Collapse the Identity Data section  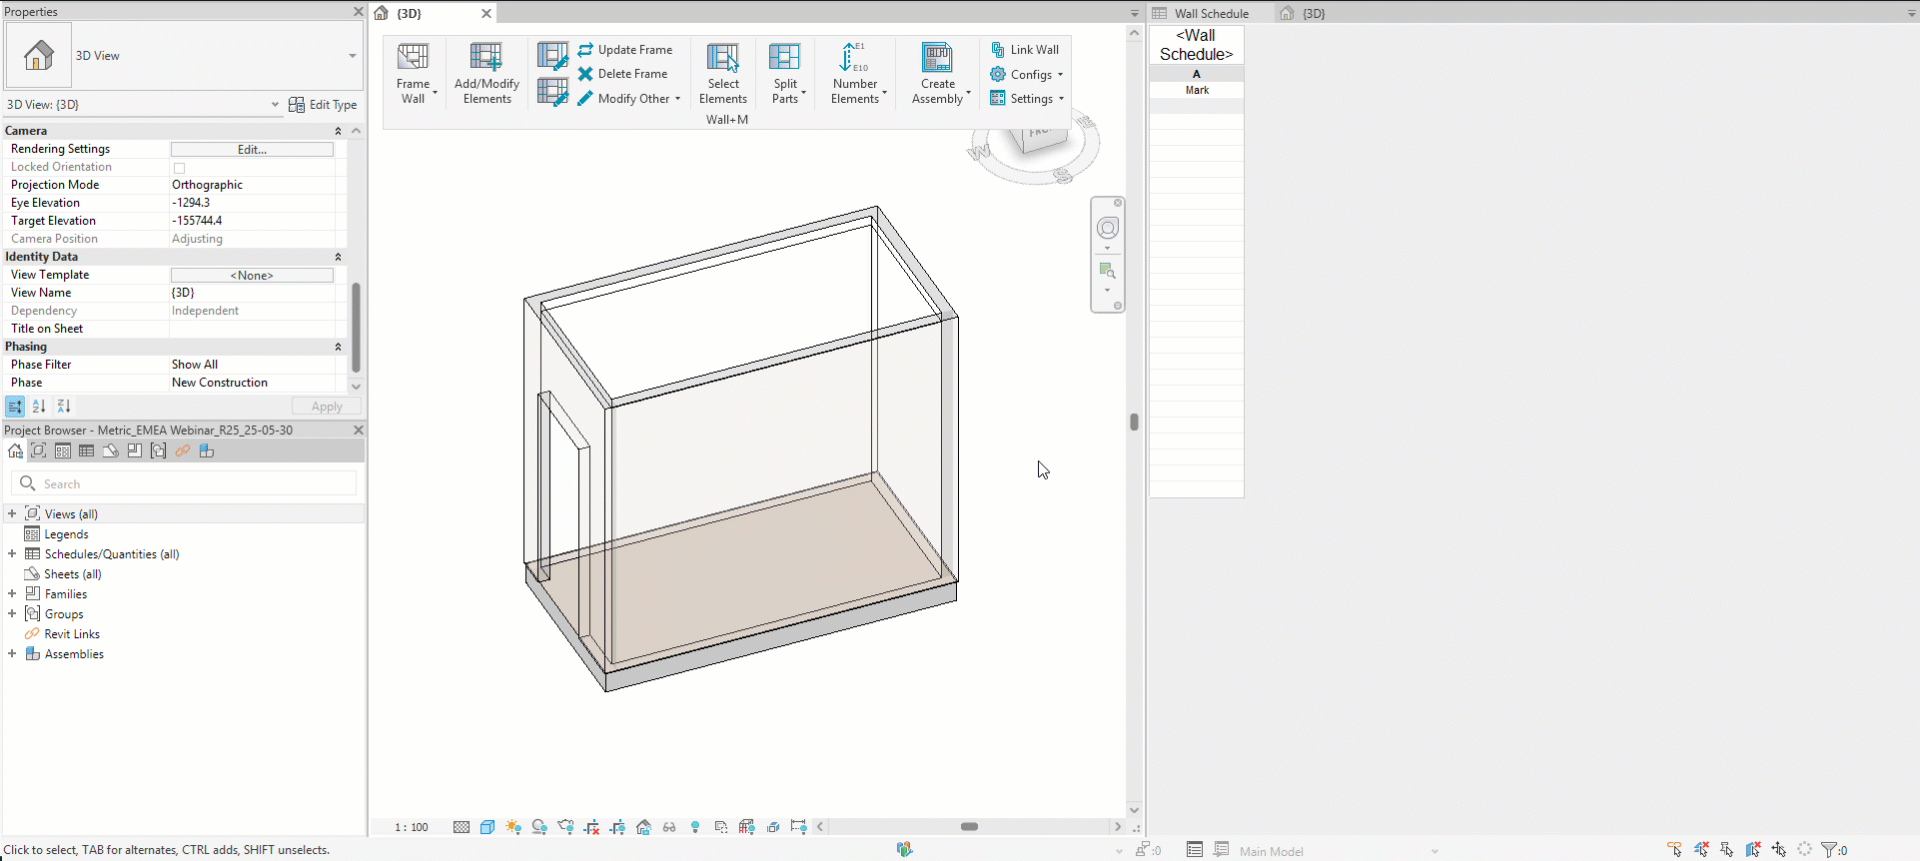(x=338, y=257)
